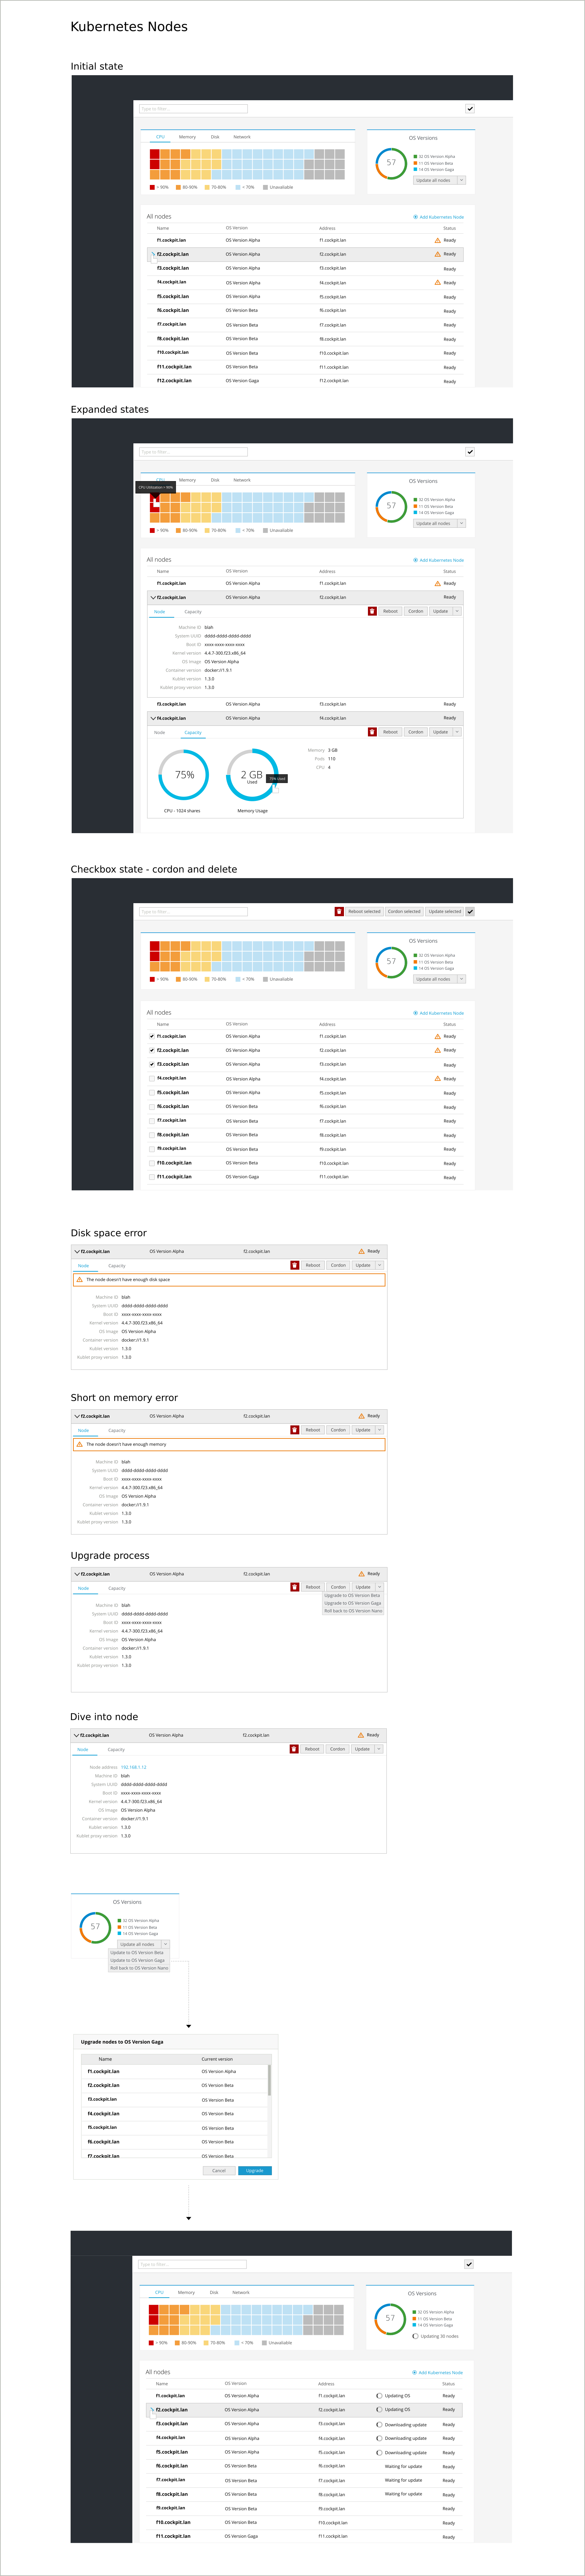Tick the f9.cockpit.lan checkbox
The image size is (585, 2576).
(152, 1149)
